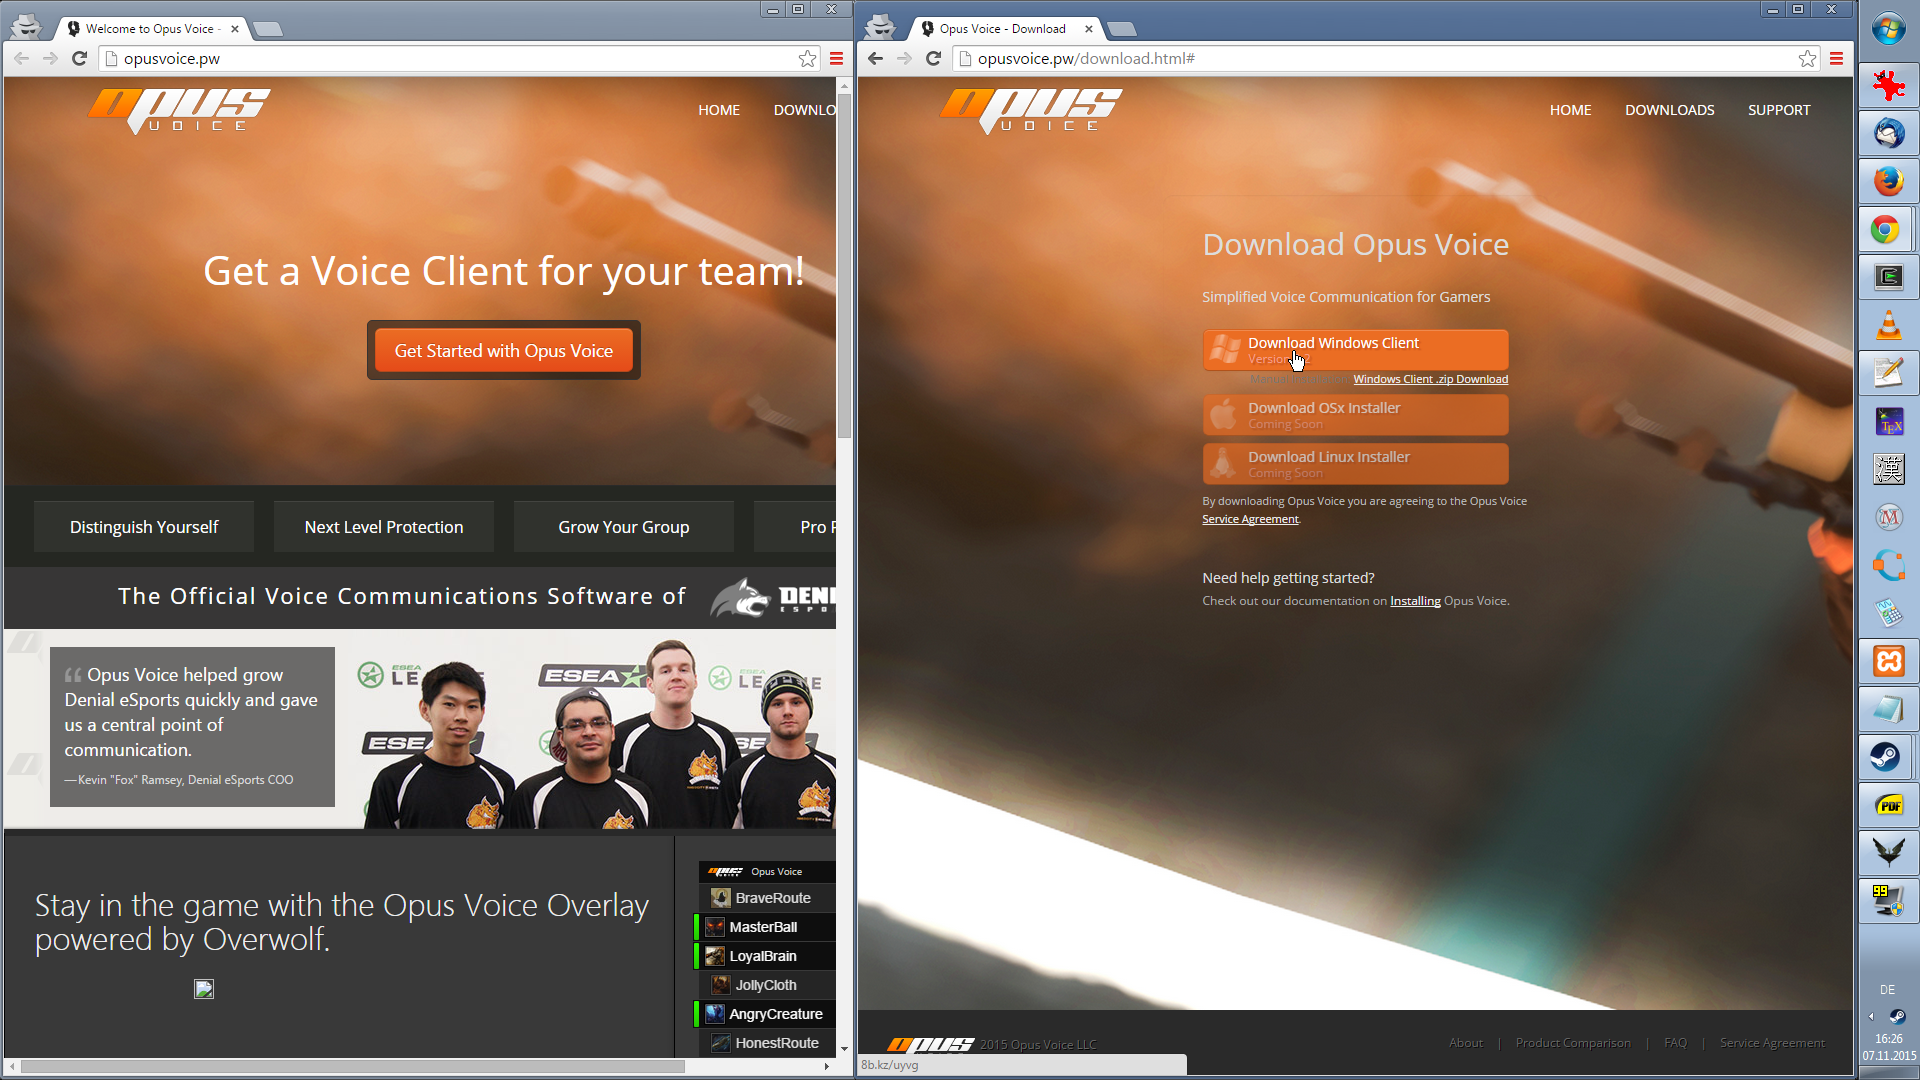Click Download Windows Client button
Viewport: 1920px width, 1080px height.
point(1355,350)
